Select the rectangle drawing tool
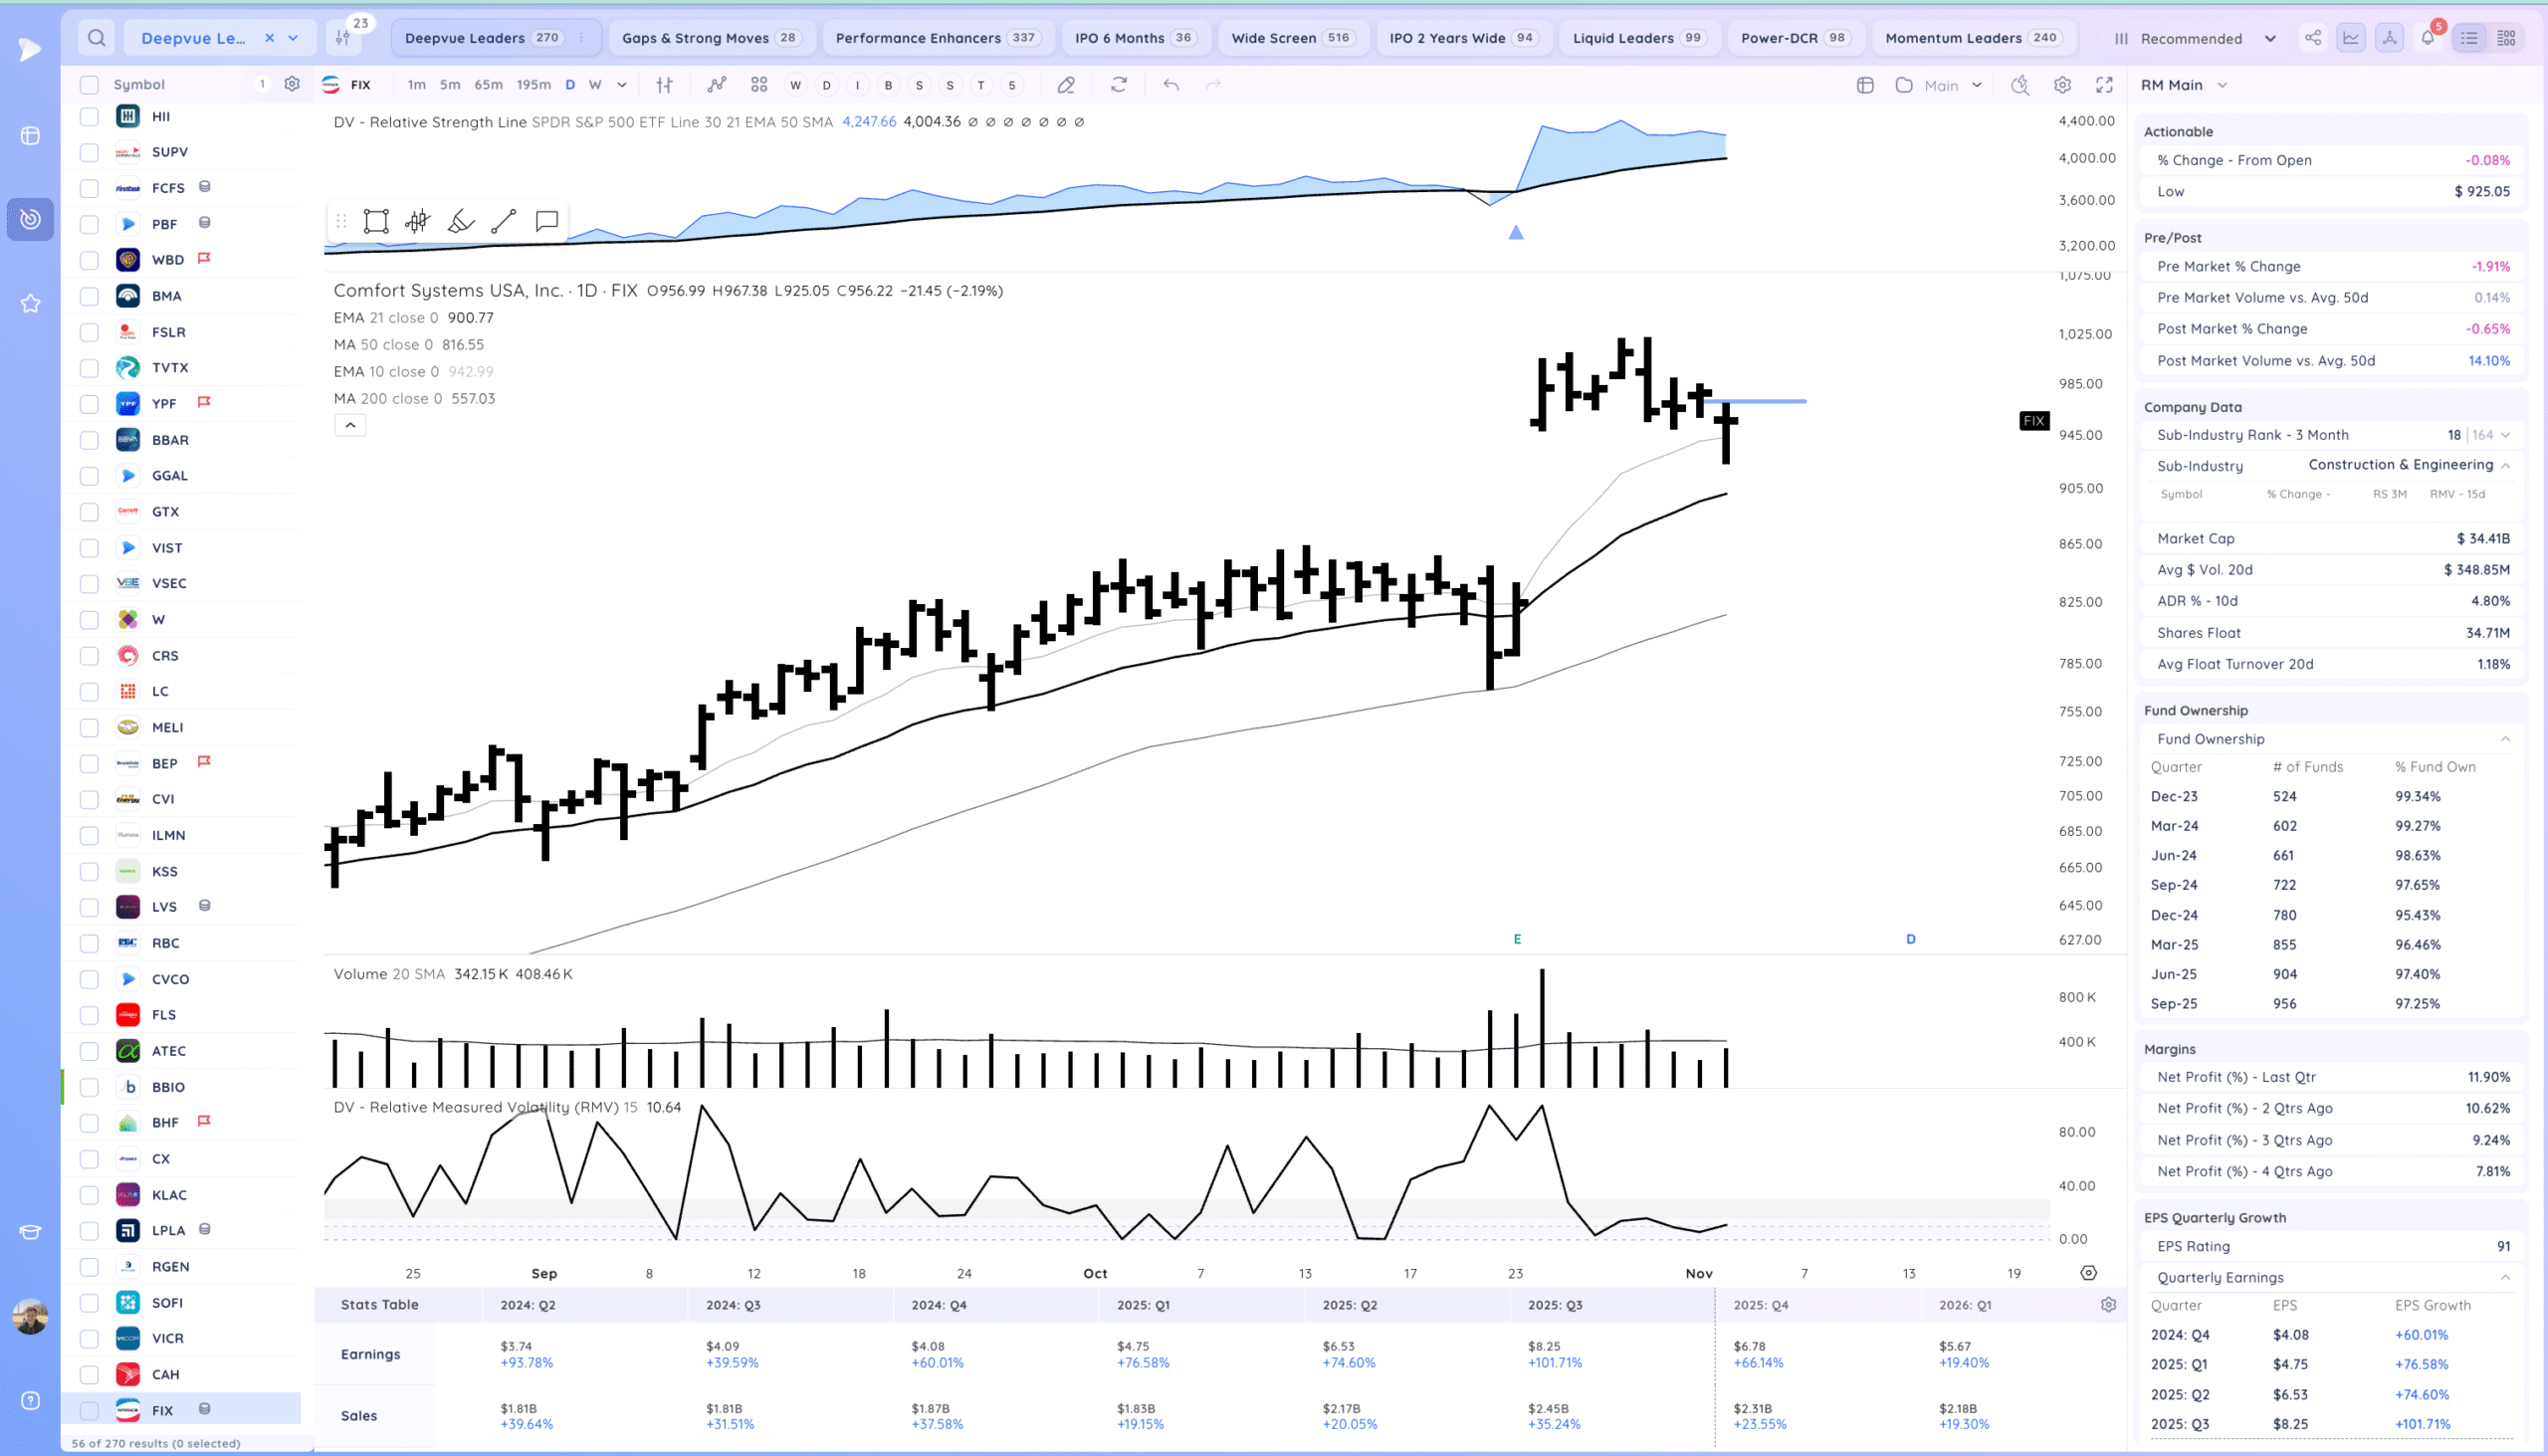This screenshot has height=1456, width=2548. coord(376,221)
